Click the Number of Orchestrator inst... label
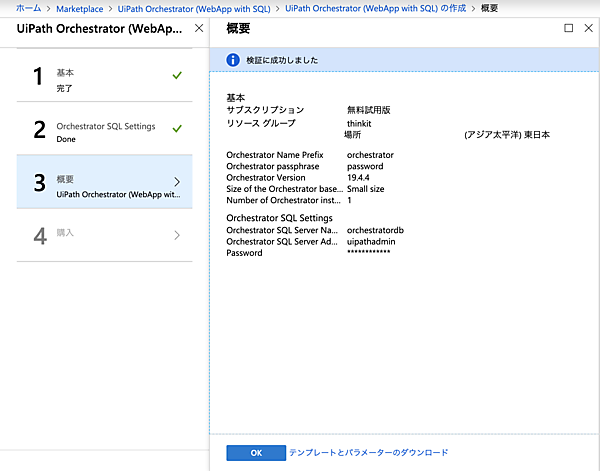The height and width of the screenshot is (471, 600). tap(283, 200)
